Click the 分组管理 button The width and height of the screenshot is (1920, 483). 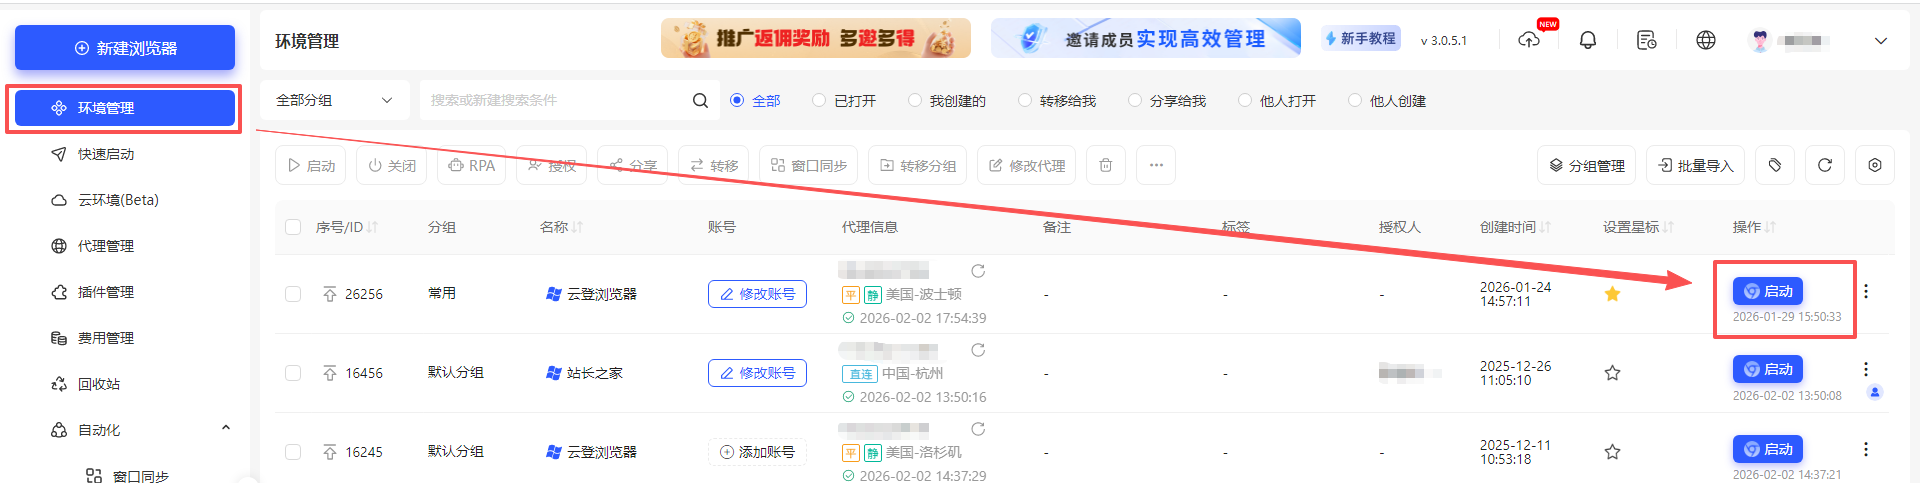(x=1587, y=165)
